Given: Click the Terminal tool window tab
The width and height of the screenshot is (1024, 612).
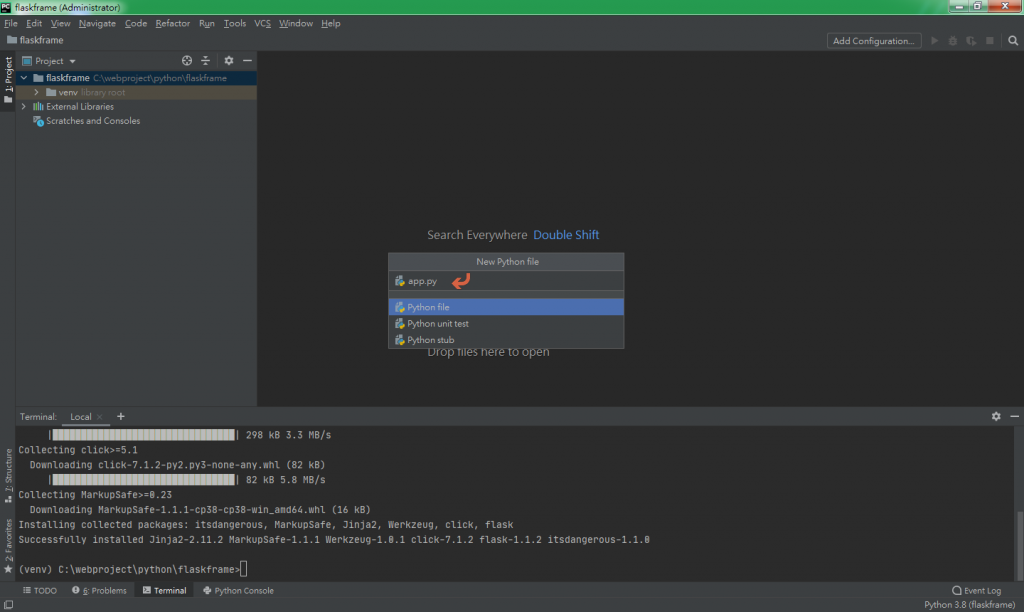Looking at the screenshot, I should click(x=165, y=590).
